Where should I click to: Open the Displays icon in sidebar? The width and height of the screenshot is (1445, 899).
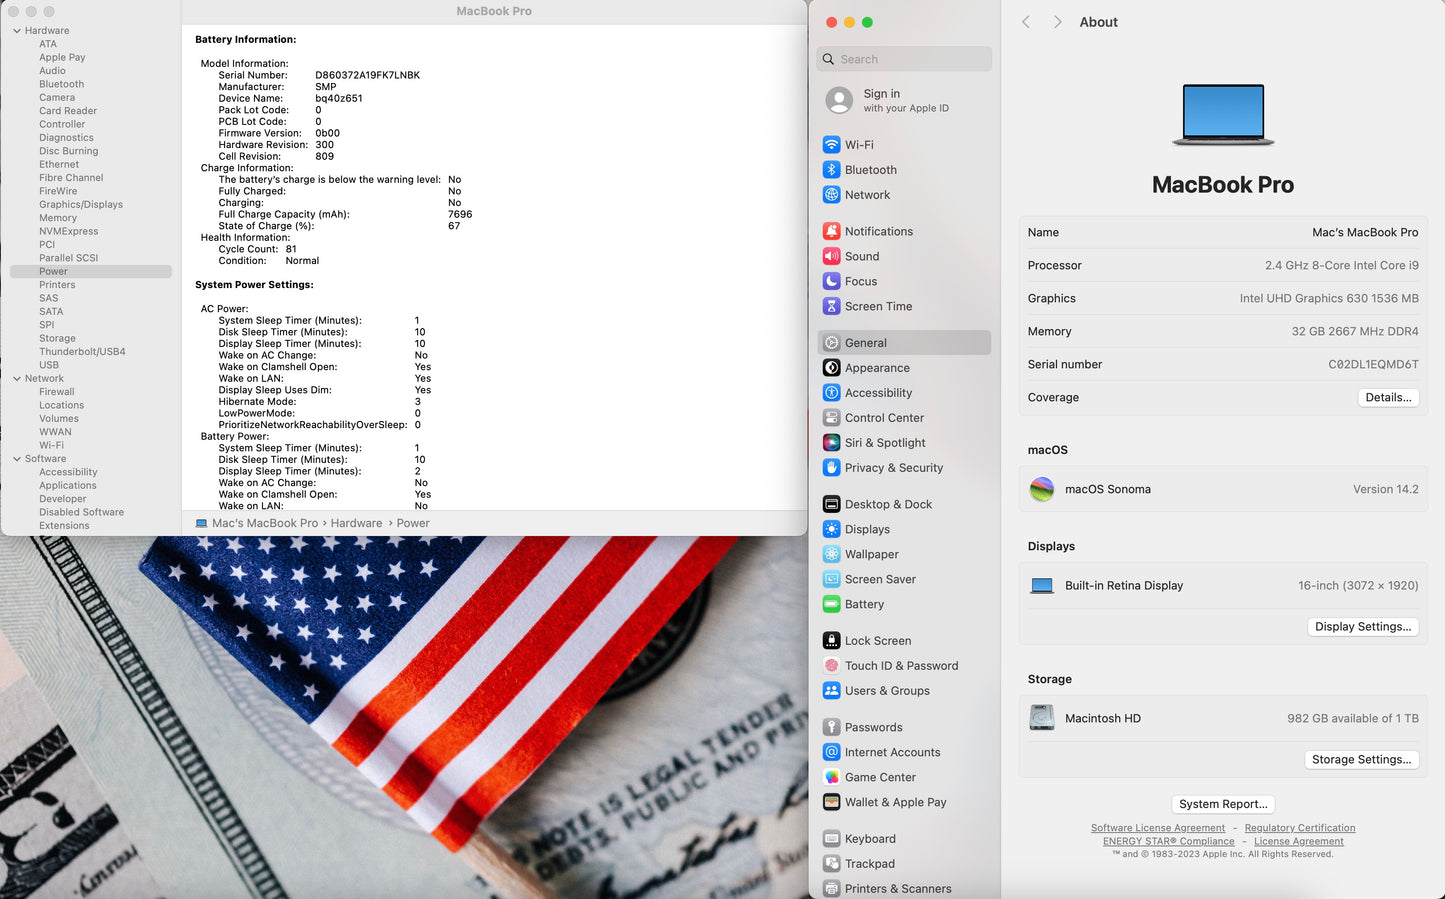[x=831, y=529]
